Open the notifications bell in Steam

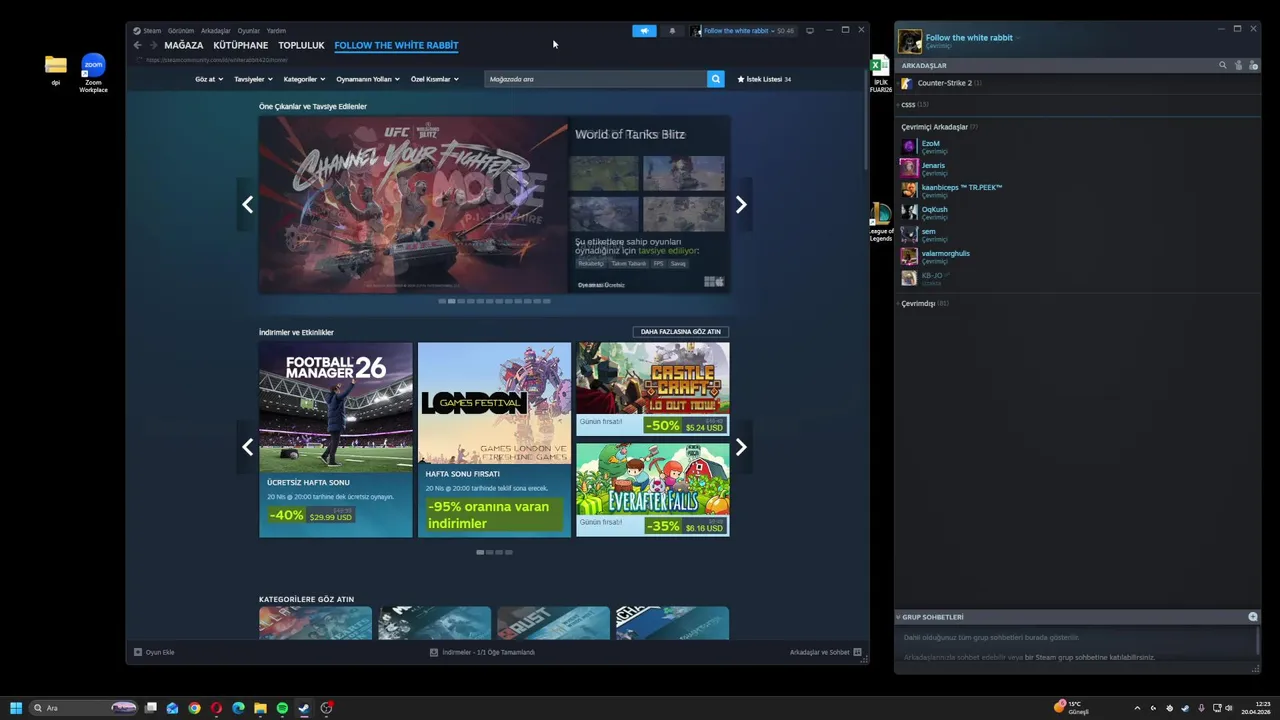point(672,31)
